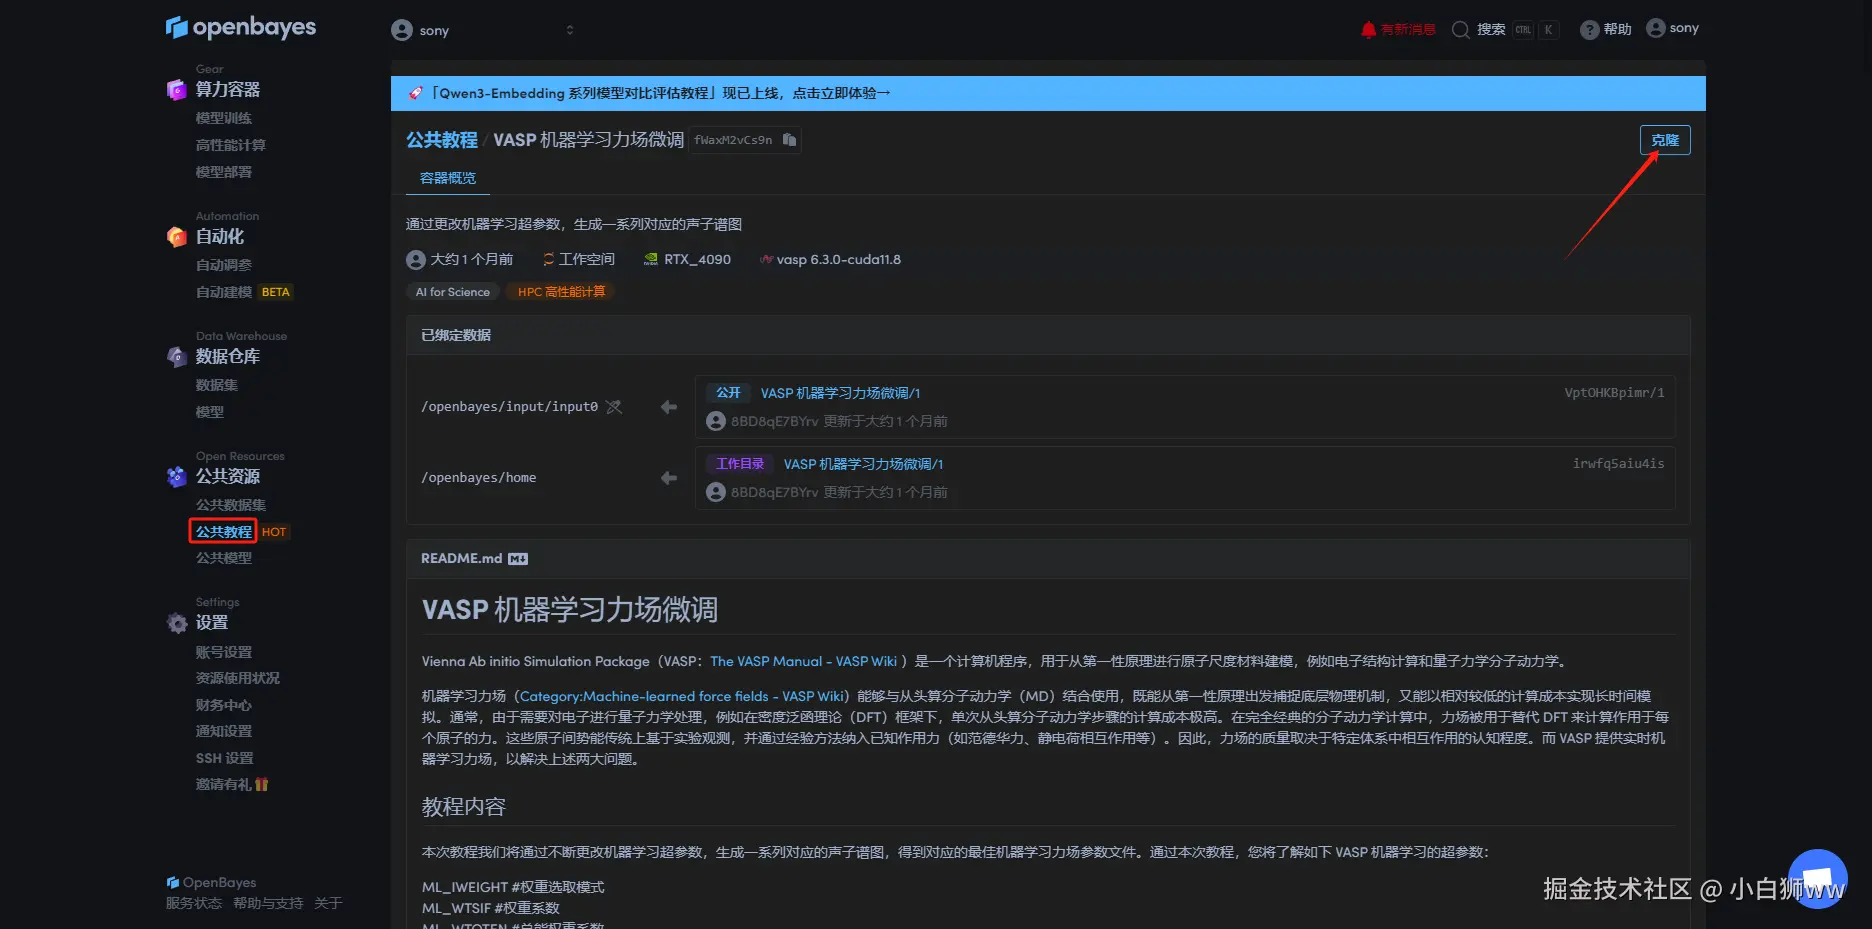Open The VASP Manual - VASP Wiki link
The image size is (1872, 929).
pyautogui.click(x=804, y=661)
